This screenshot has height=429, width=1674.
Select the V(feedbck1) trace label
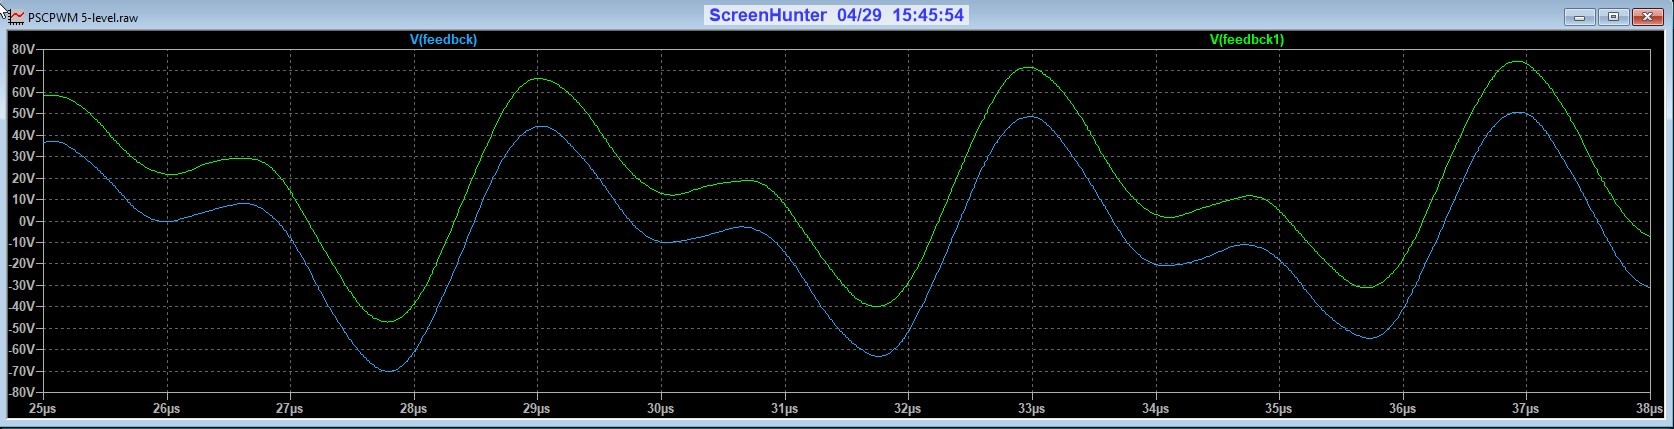[1246, 40]
